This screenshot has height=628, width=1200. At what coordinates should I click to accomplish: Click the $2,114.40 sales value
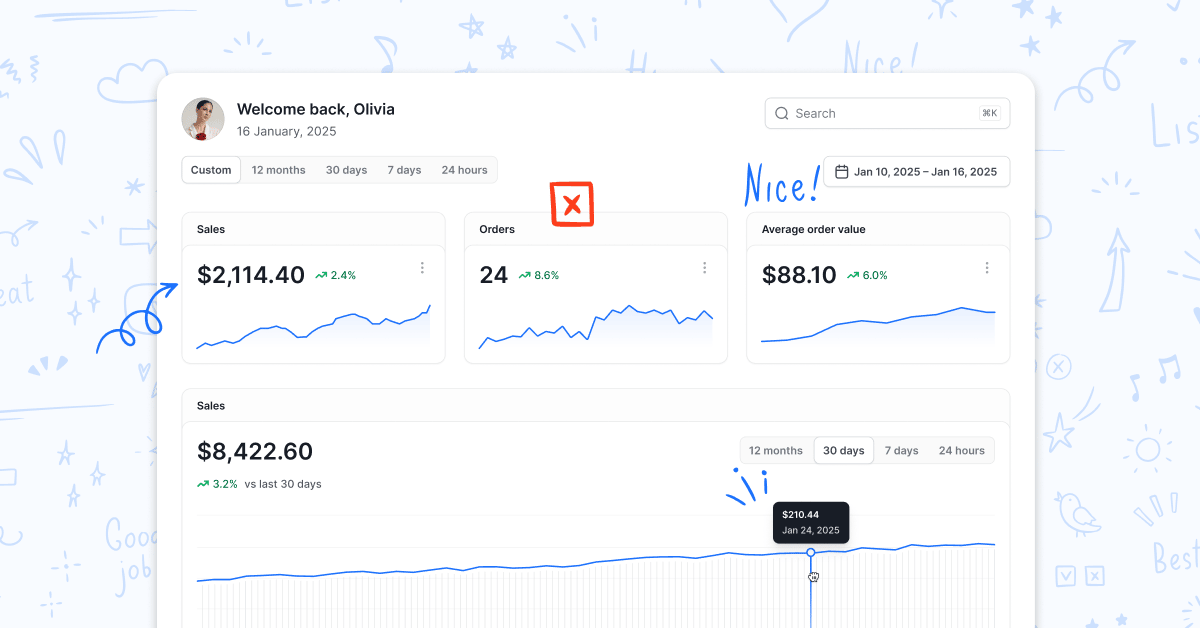point(251,275)
